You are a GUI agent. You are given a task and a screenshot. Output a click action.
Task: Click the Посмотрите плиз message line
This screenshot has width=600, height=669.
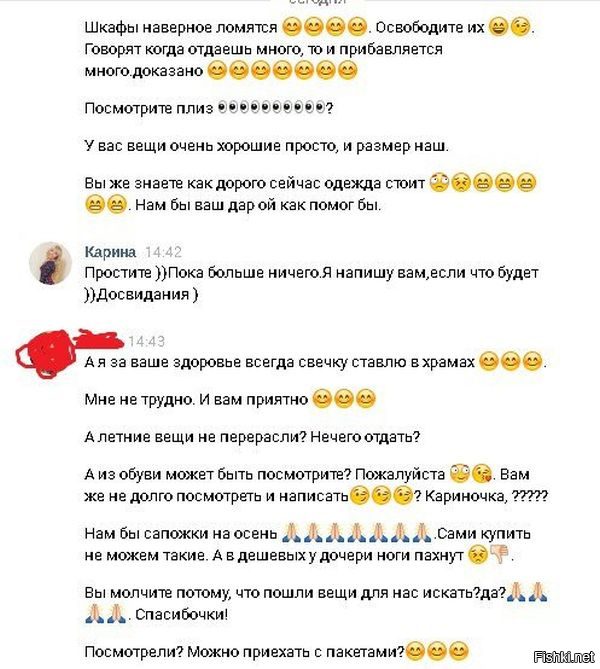[x=209, y=108]
